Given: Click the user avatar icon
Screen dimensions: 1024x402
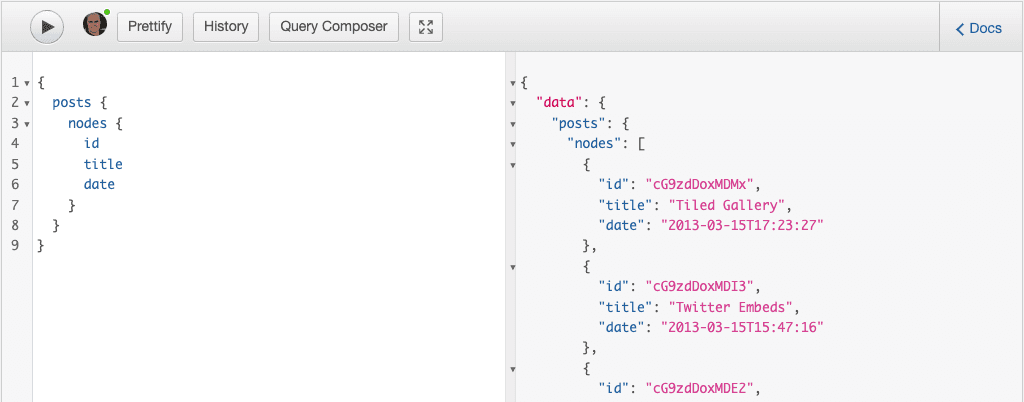Looking at the screenshot, I should [95, 26].
